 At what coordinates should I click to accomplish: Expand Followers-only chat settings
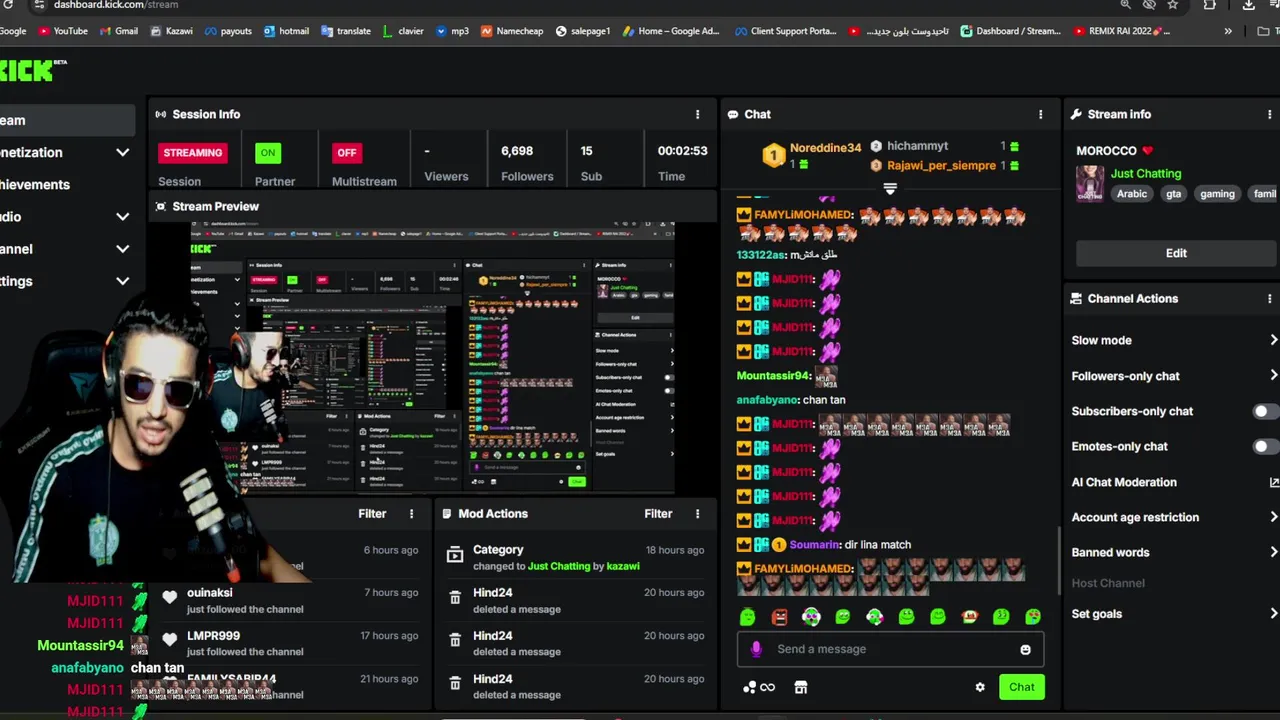(1273, 376)
